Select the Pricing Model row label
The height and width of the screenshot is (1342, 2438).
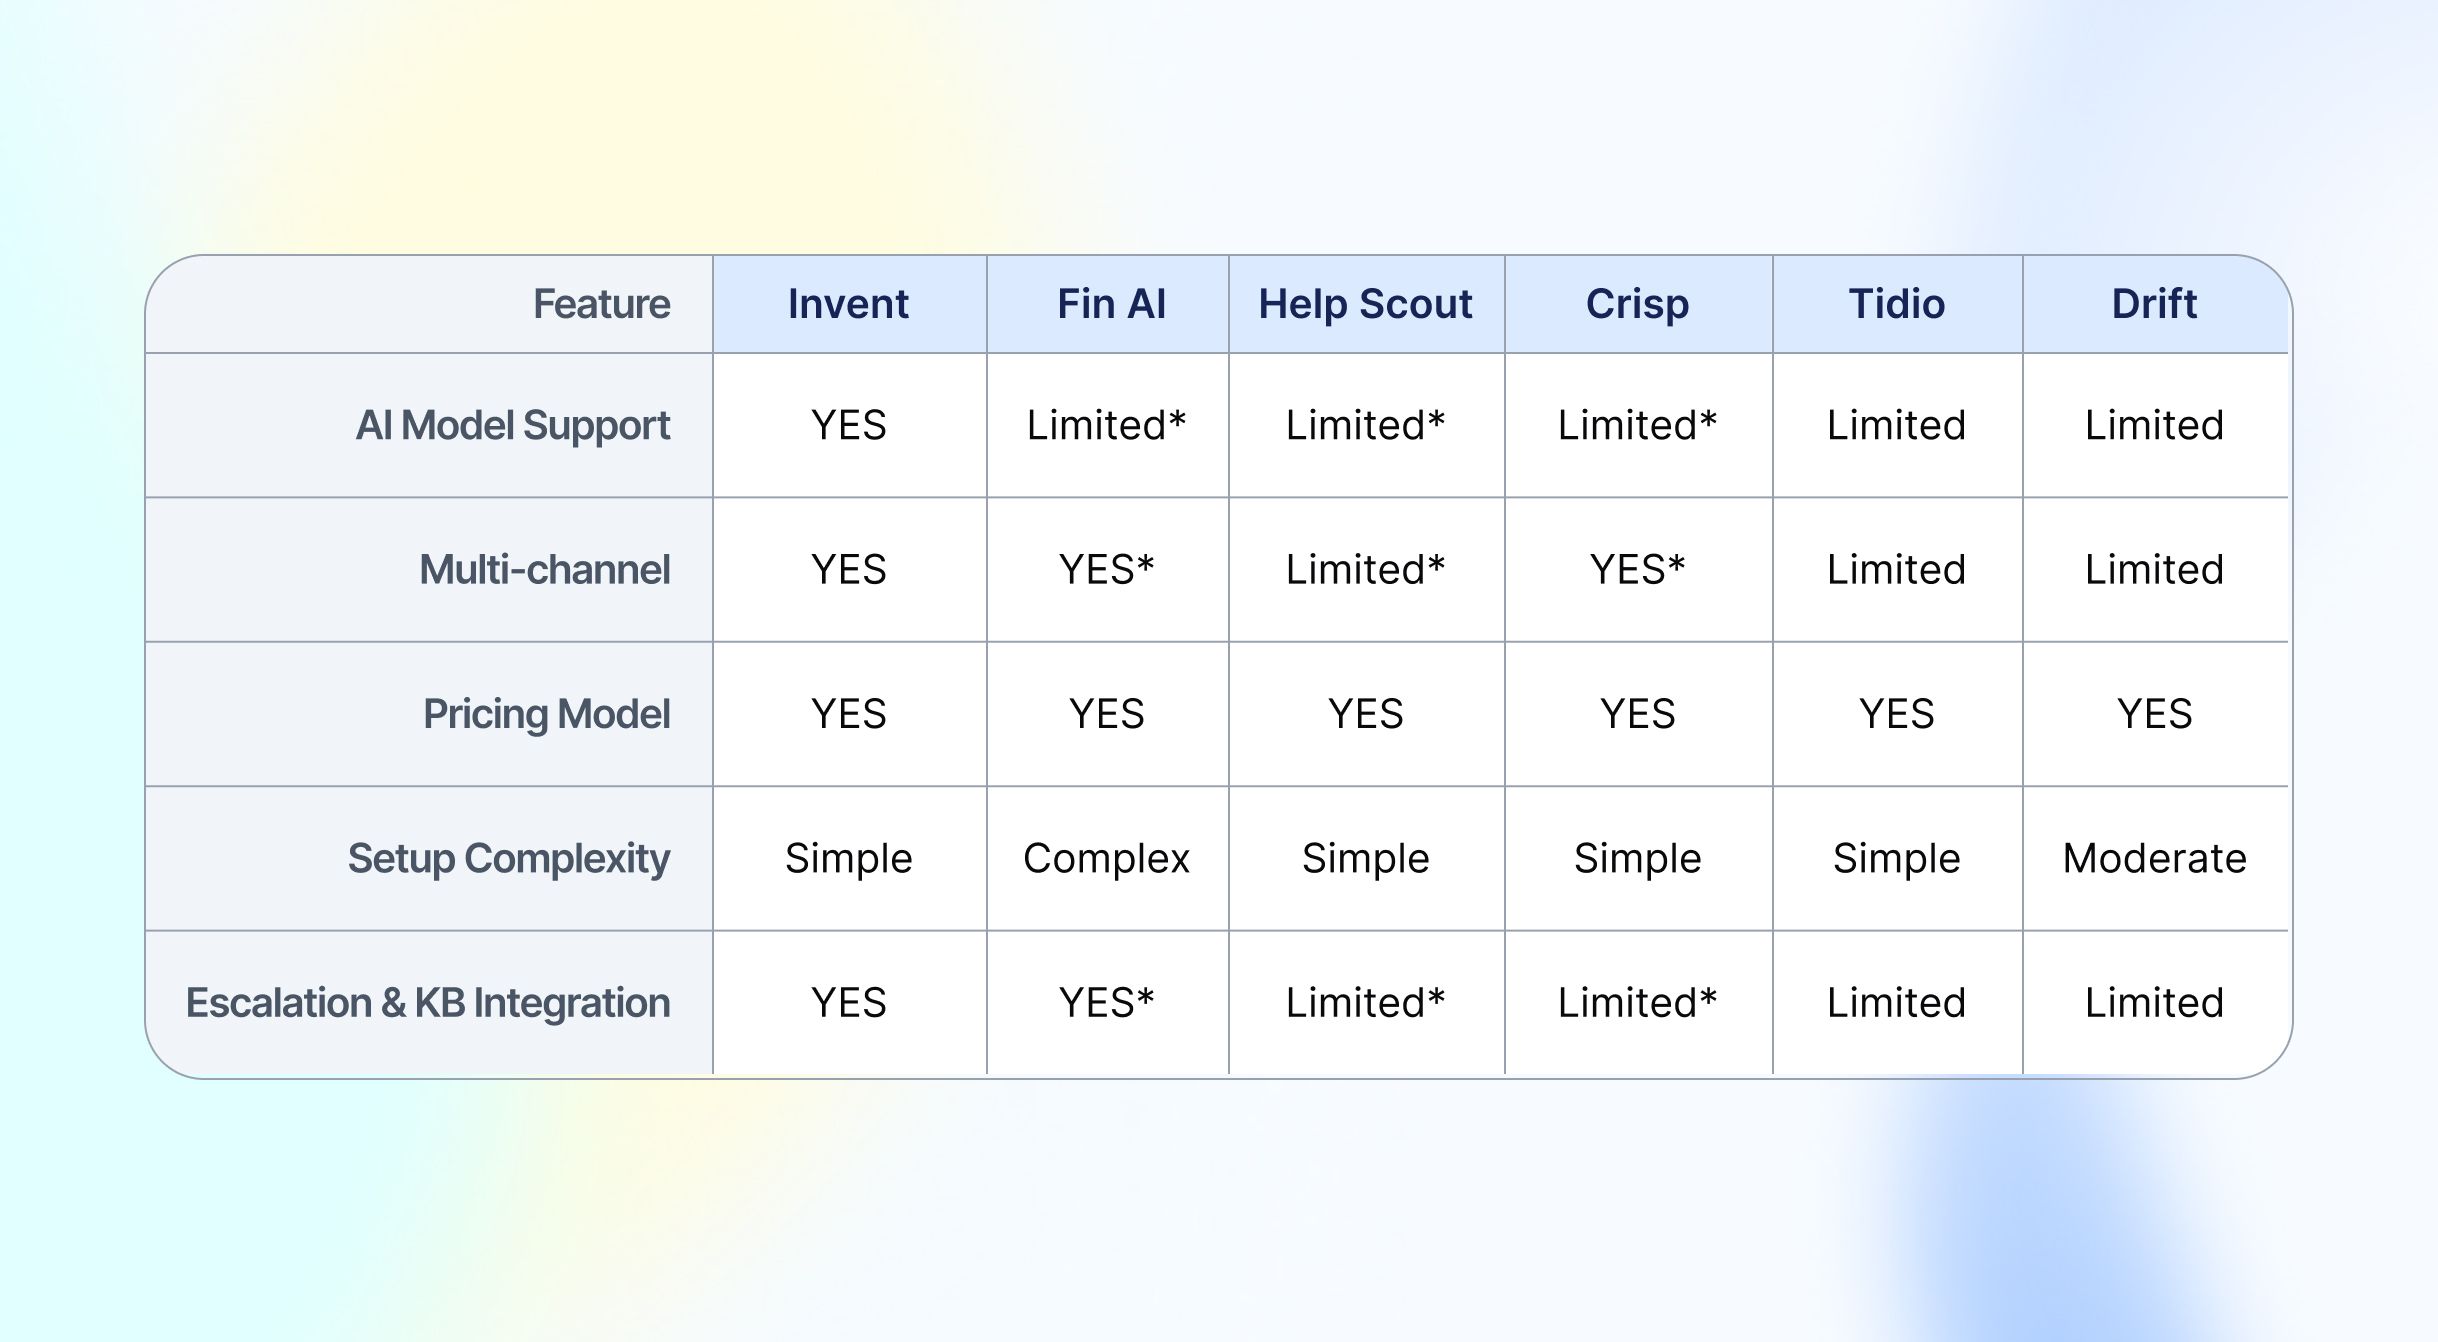click(546, 714)
